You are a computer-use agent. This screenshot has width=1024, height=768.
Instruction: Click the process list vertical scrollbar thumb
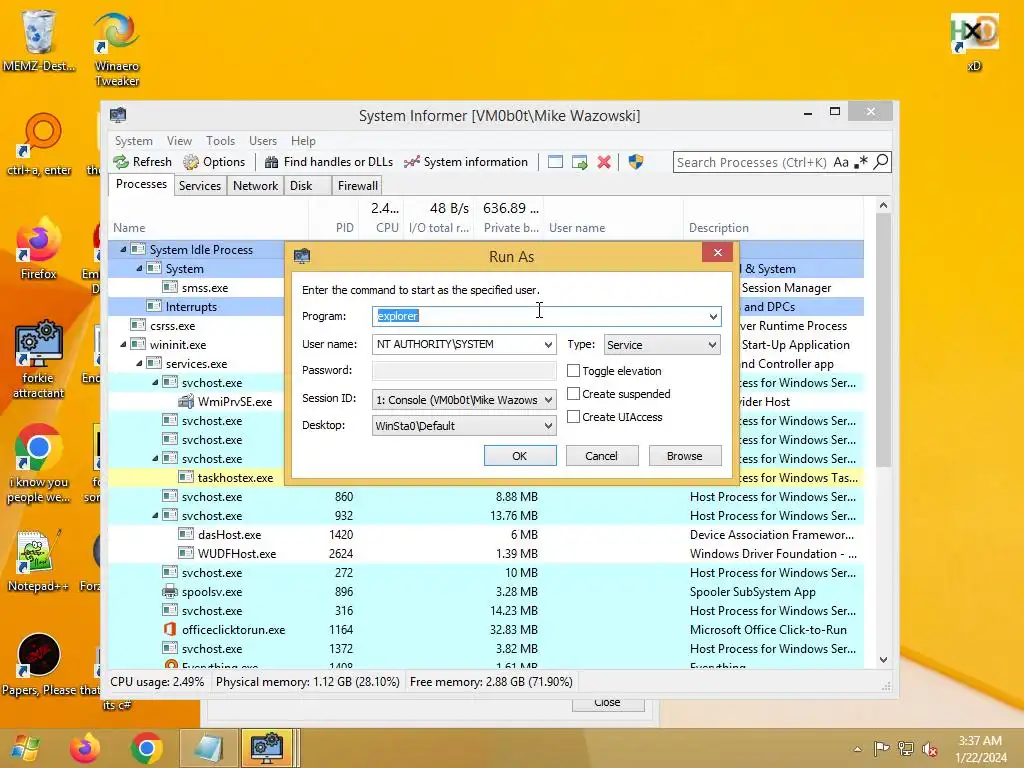(883, 340)
